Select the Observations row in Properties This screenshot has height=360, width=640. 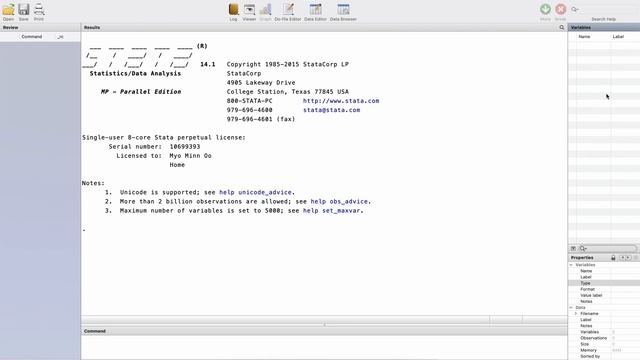[x=604, y=338]
